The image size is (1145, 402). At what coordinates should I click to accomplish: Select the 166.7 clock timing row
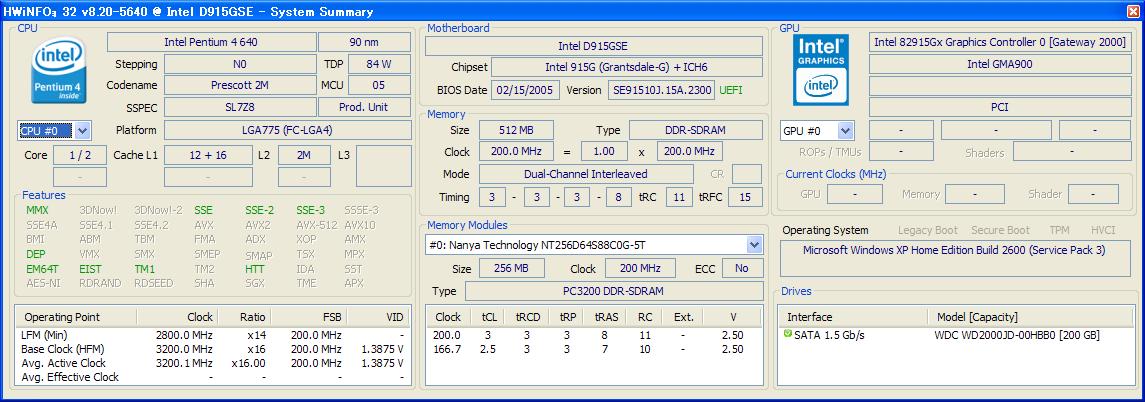594,349
